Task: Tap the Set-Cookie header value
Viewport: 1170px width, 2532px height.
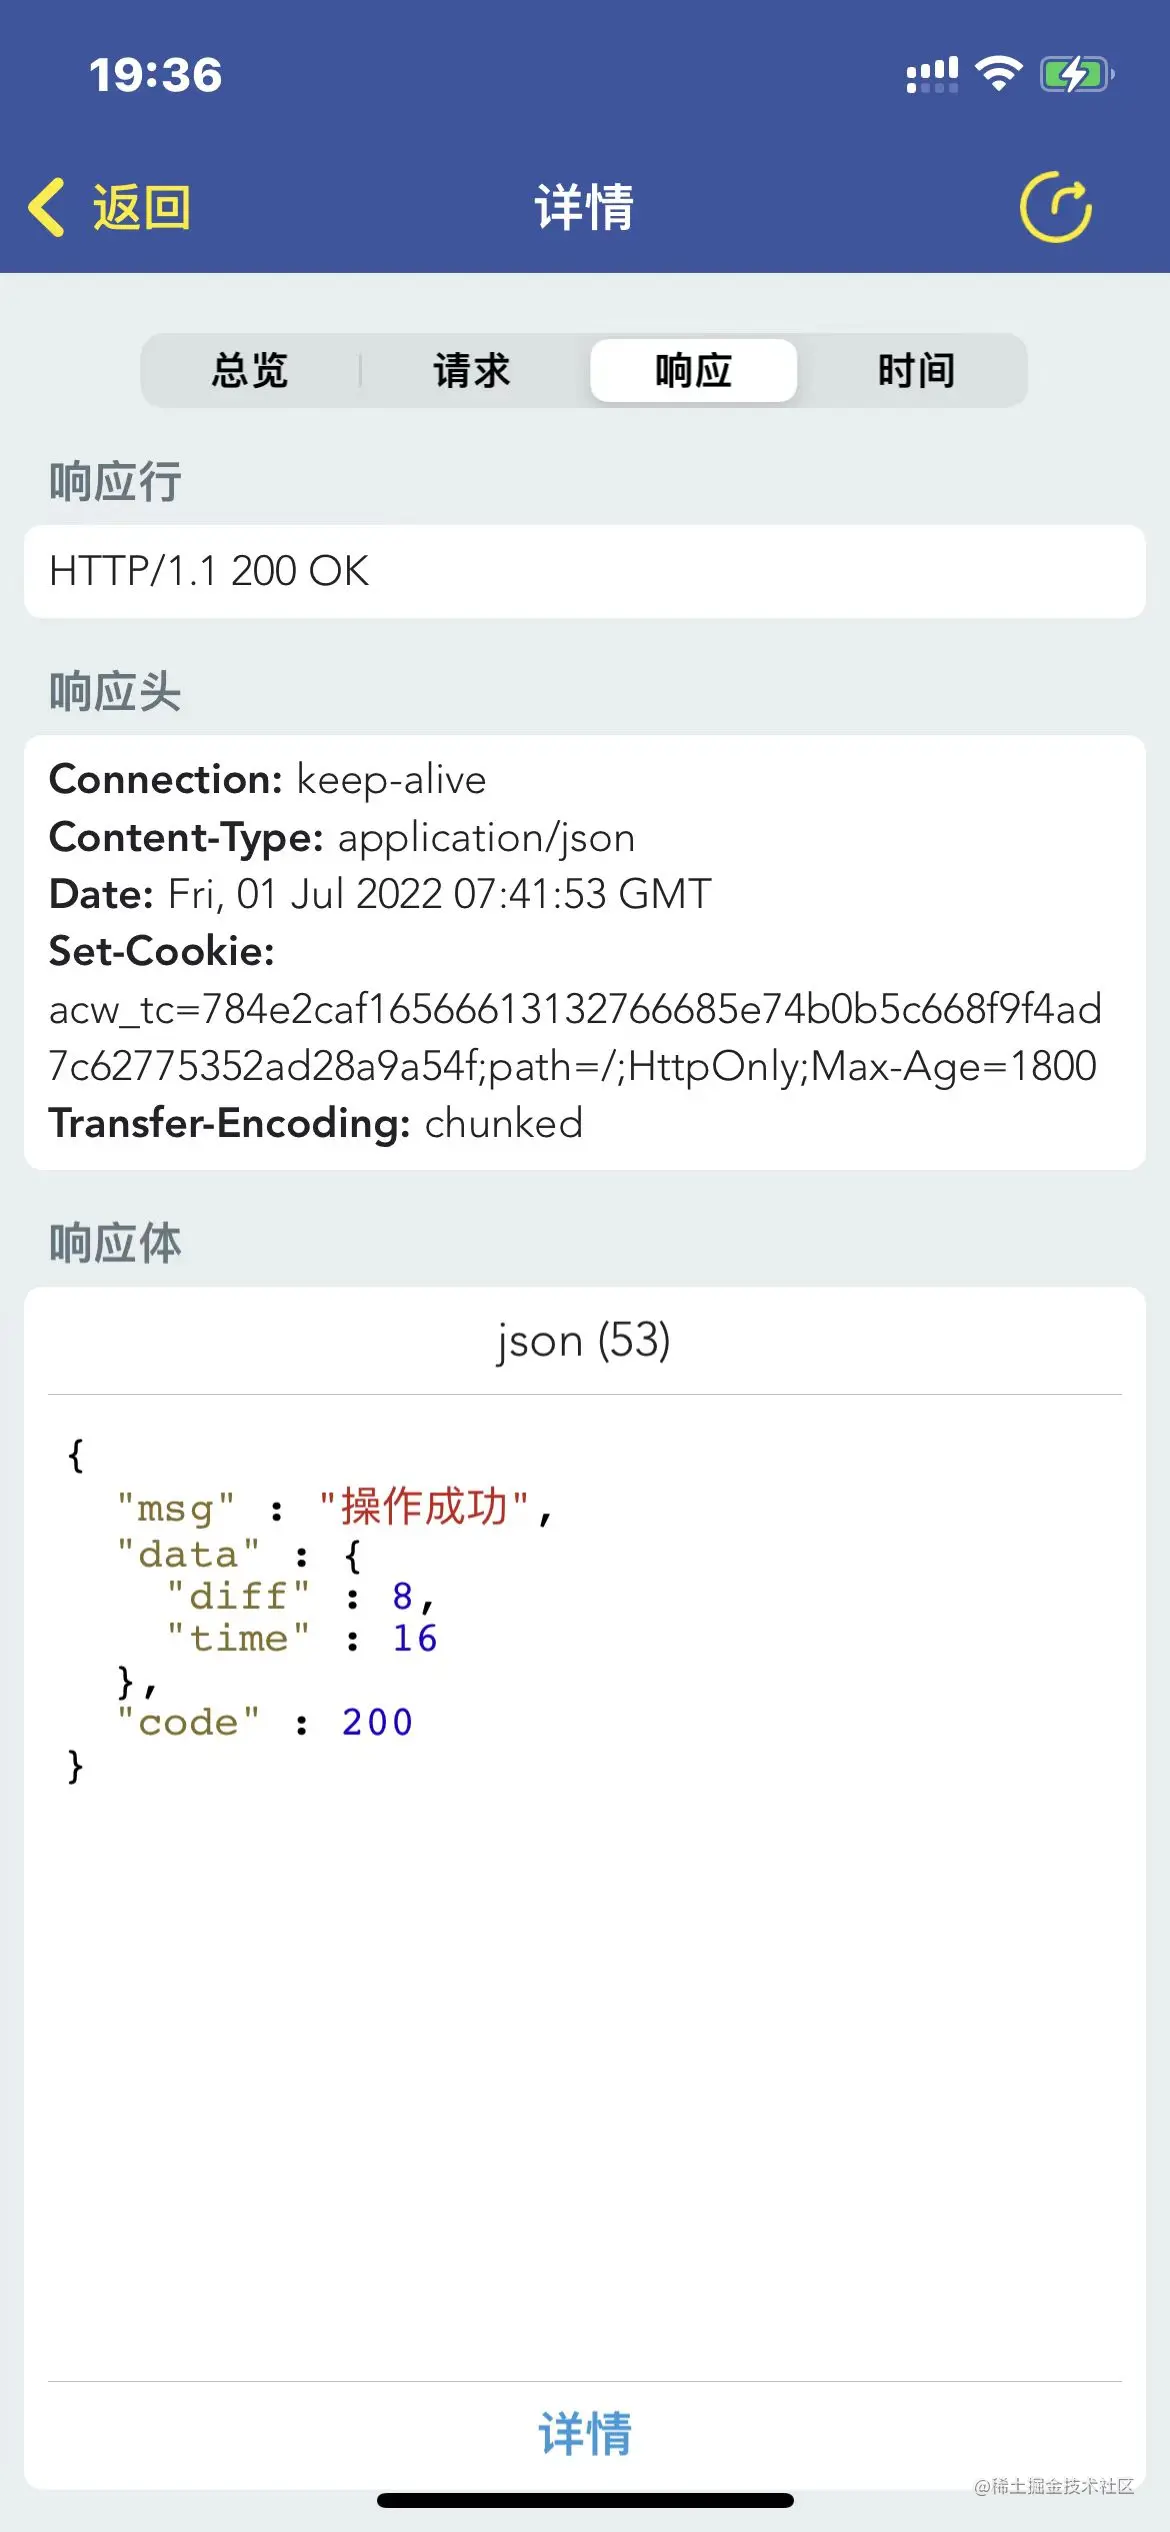Action: [574, 1038]
